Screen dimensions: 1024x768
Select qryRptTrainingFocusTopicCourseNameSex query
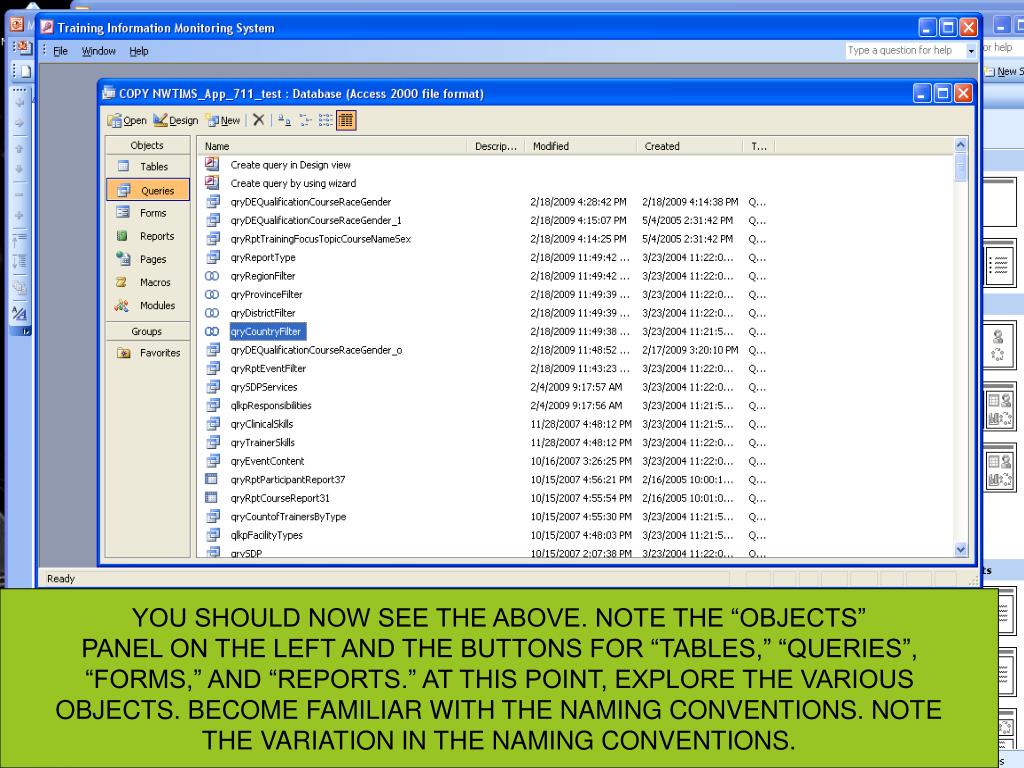point(321,239)
